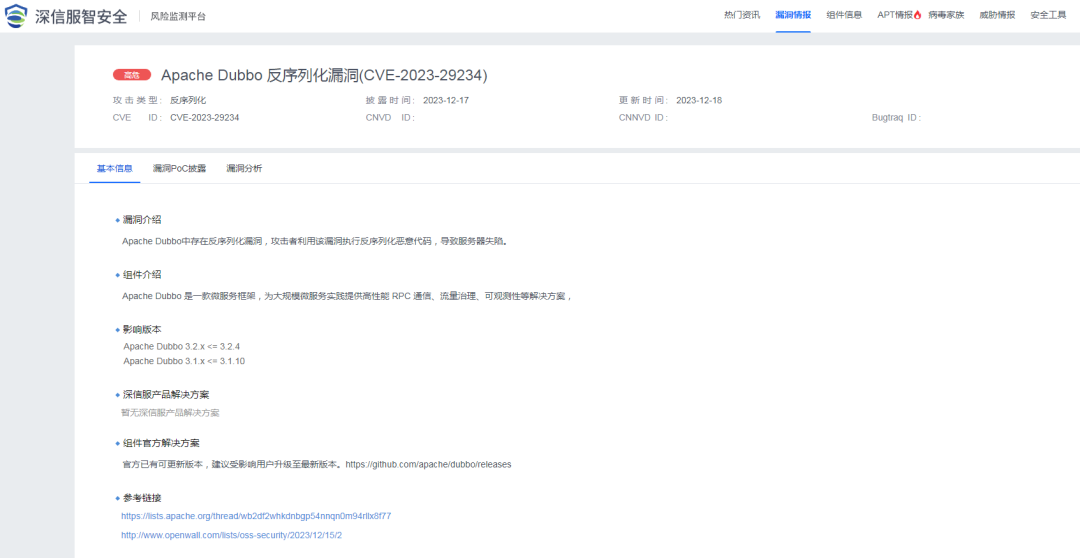The width and height of the screenshot is (1080, 558).
Task: Click the CNNVD ID label
Action: coord(643,118)
